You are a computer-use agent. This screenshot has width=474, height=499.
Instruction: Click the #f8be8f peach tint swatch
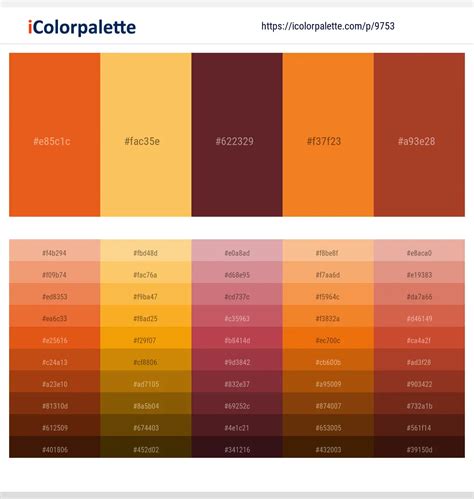[328, 250]
